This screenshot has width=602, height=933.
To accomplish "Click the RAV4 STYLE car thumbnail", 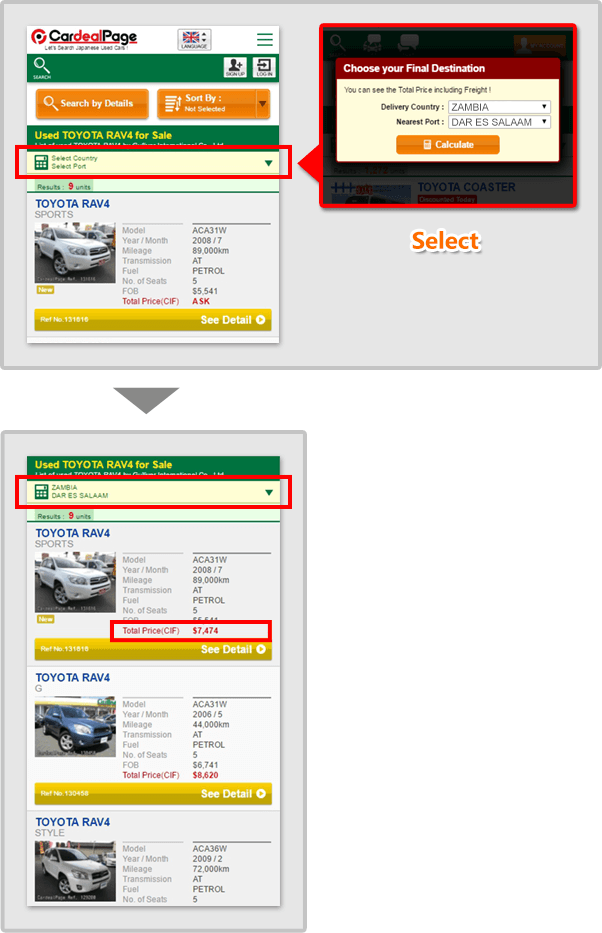I will coord(75,872).
